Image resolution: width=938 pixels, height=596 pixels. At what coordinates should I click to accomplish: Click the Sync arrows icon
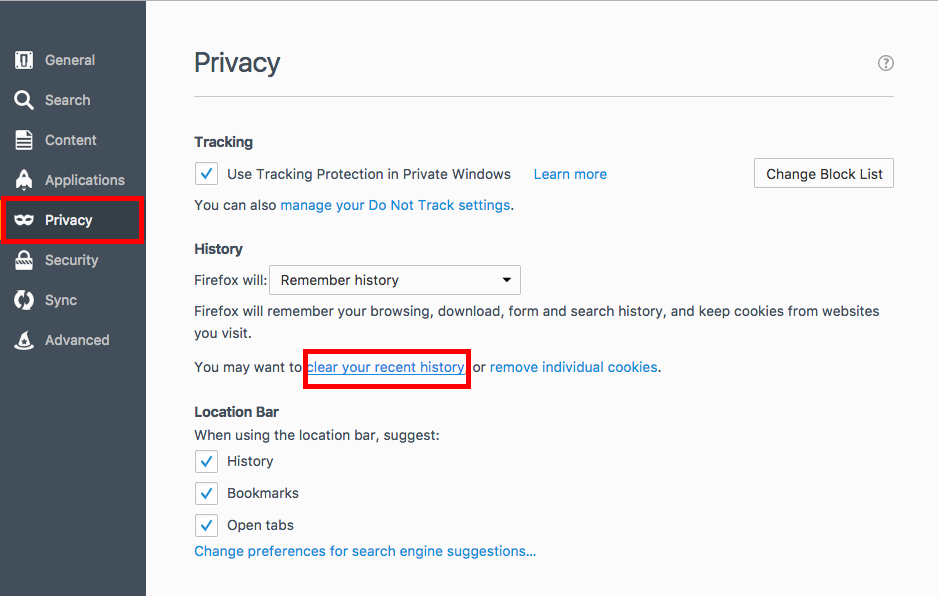[24, 300]
